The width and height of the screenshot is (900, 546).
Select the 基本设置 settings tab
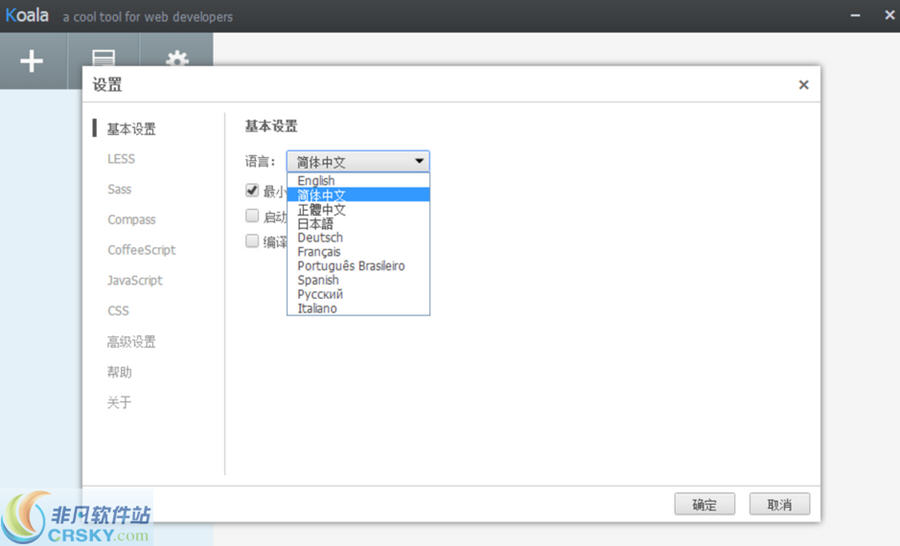[131, 129]
